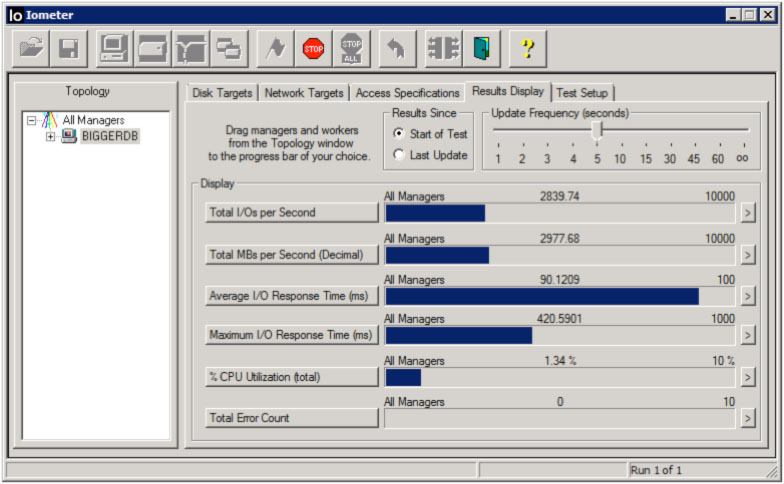Viewport: 784px width, 484px height.
Task: Click the Stop All tests icon
Action: coord(352,48)
